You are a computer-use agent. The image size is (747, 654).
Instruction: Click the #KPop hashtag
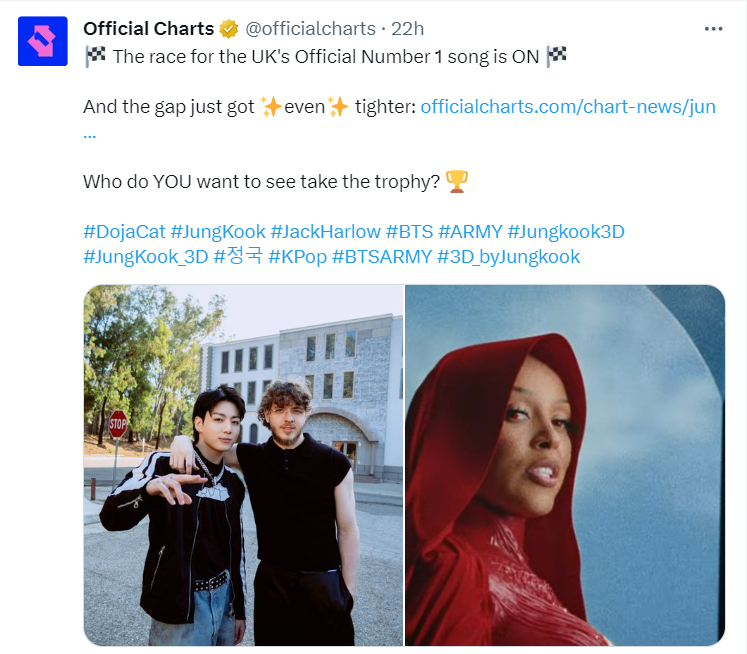click(x=297, y=257)
